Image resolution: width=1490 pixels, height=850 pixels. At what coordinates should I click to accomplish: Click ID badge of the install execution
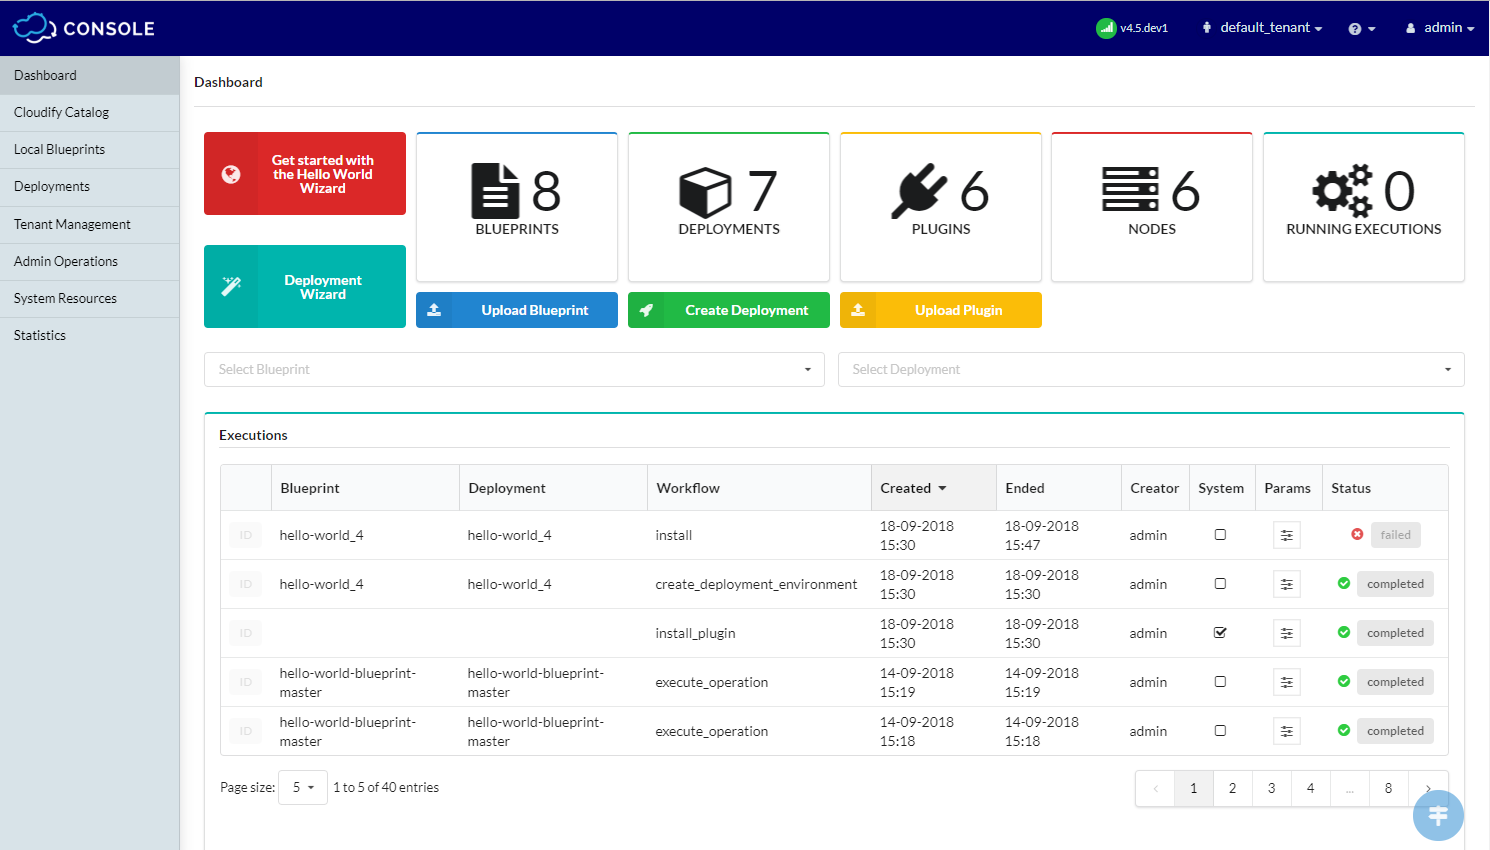246,535
